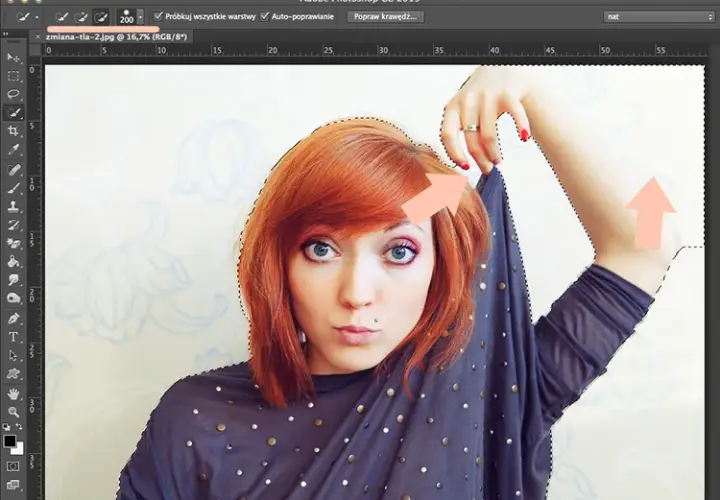720x500 pixels.
Task: Select the Move tool
Action: coord(13,57)
